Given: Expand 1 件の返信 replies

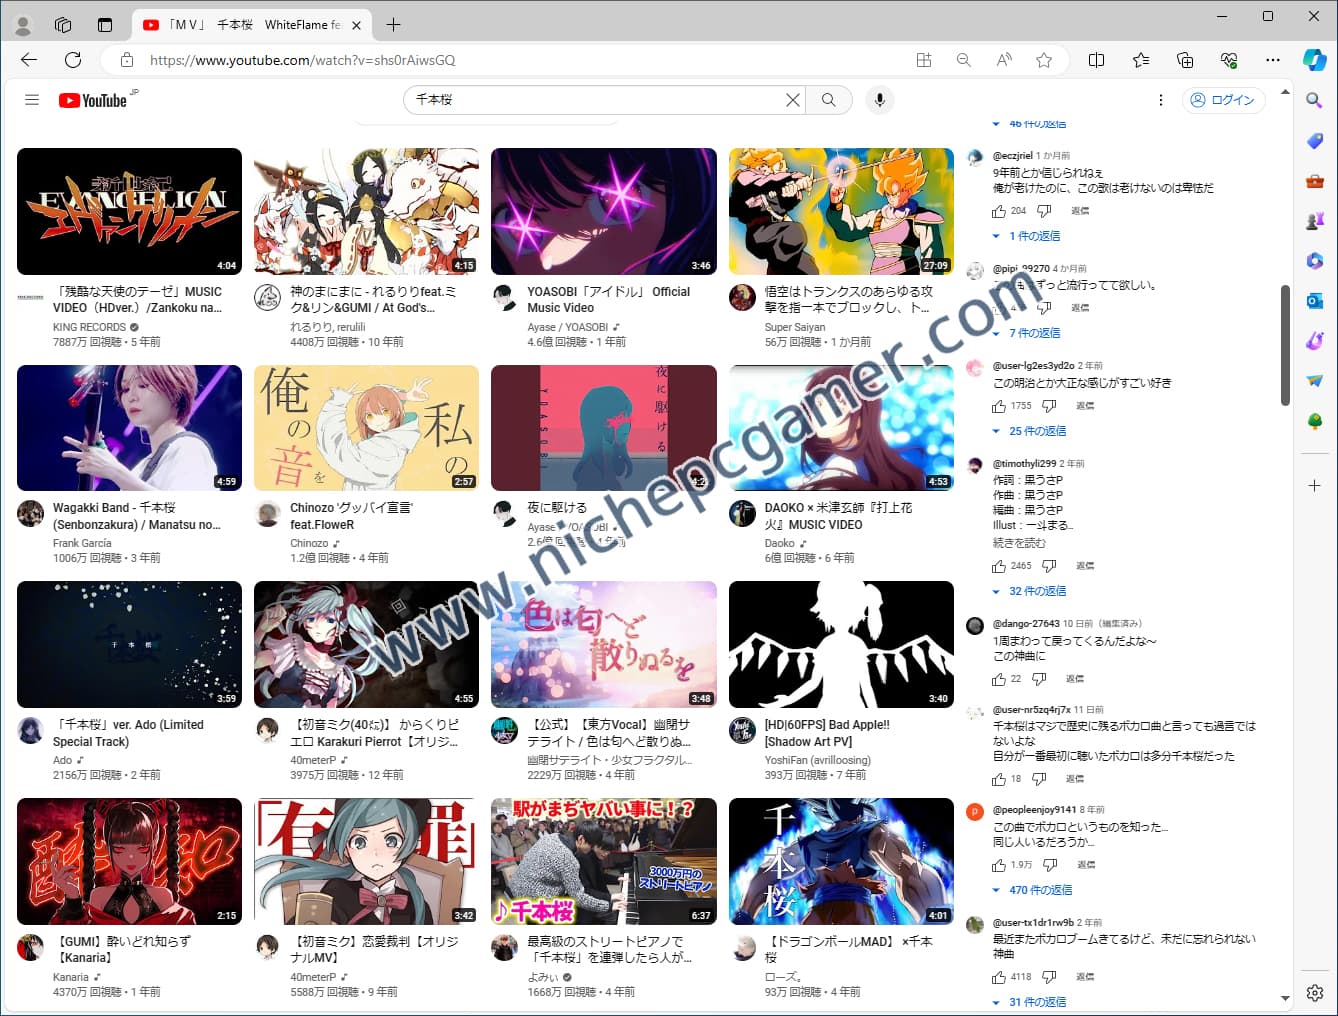Looking at the screenshot, I should (x=1026, y=236).
